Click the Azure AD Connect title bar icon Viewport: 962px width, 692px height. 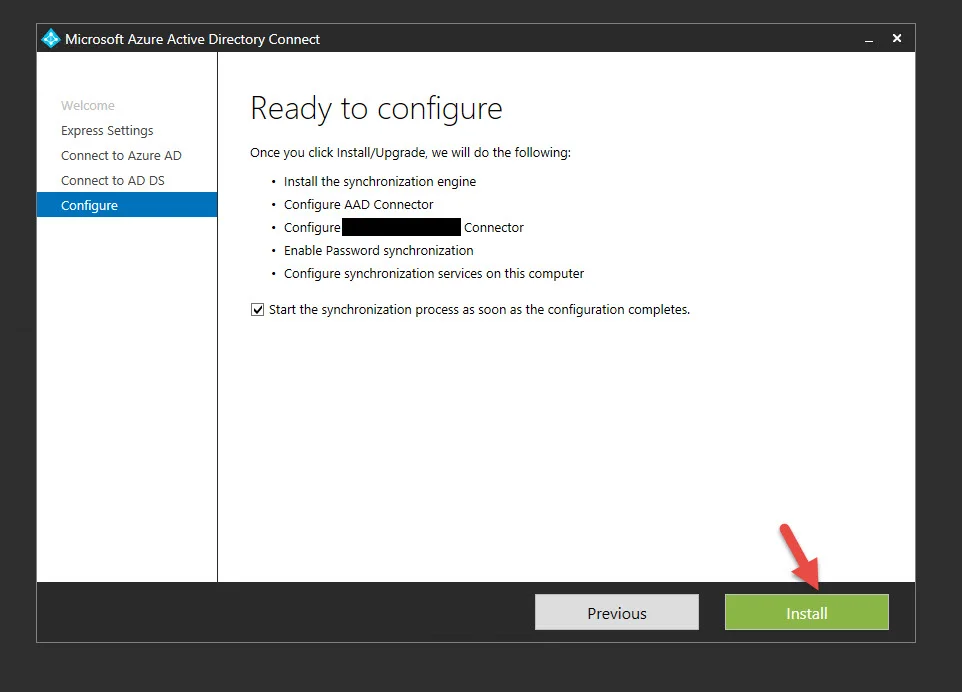50,39
